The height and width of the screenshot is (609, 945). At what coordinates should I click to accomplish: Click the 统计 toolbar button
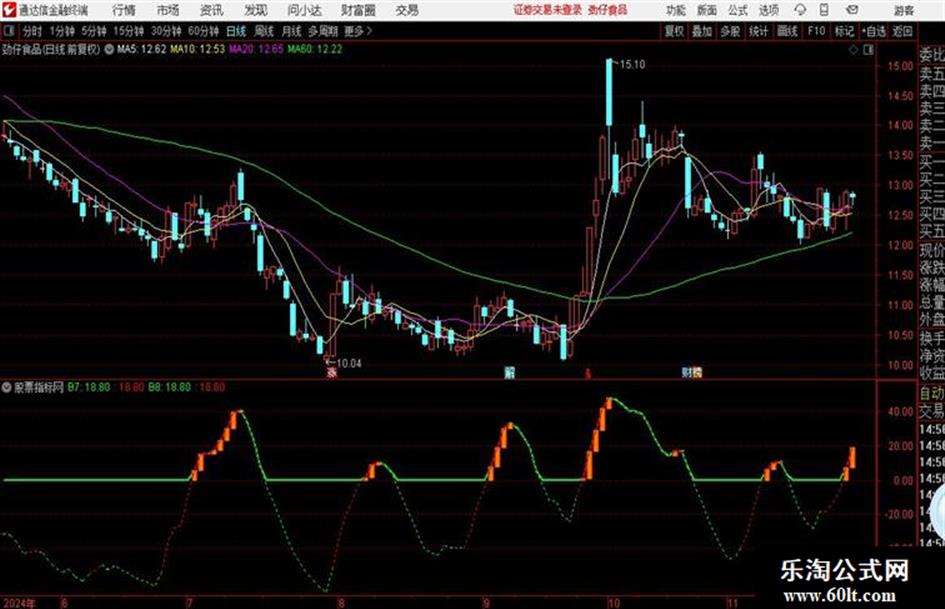click(758, 31)
